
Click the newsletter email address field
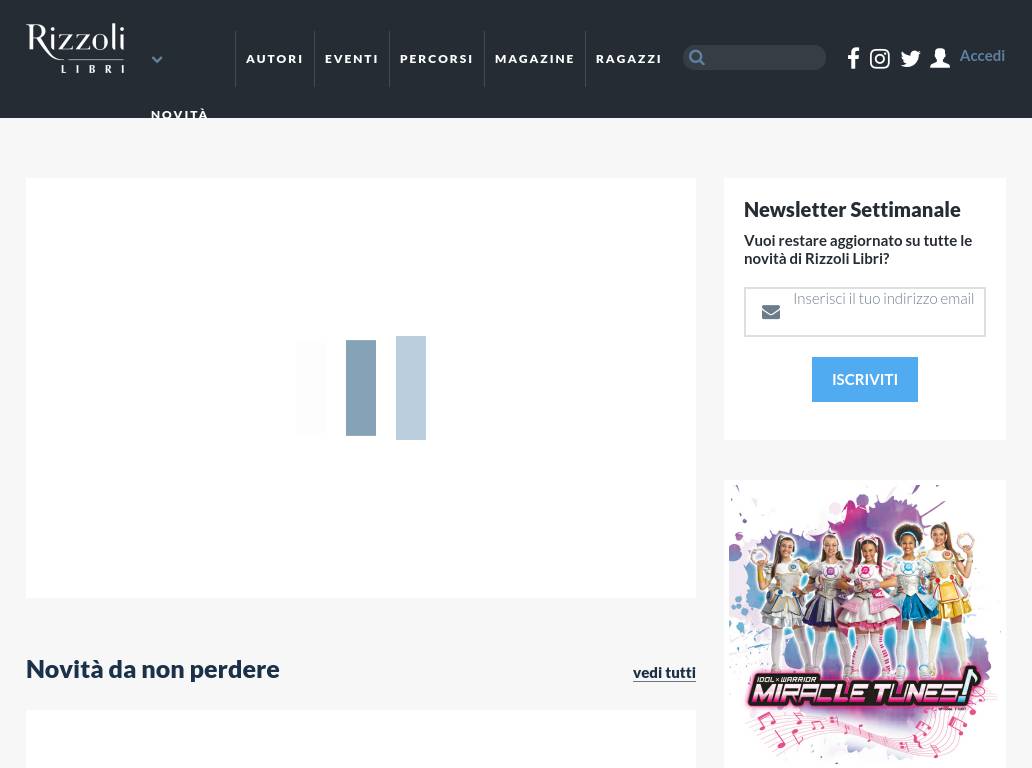pyautogui.click(x=883, y=311)
